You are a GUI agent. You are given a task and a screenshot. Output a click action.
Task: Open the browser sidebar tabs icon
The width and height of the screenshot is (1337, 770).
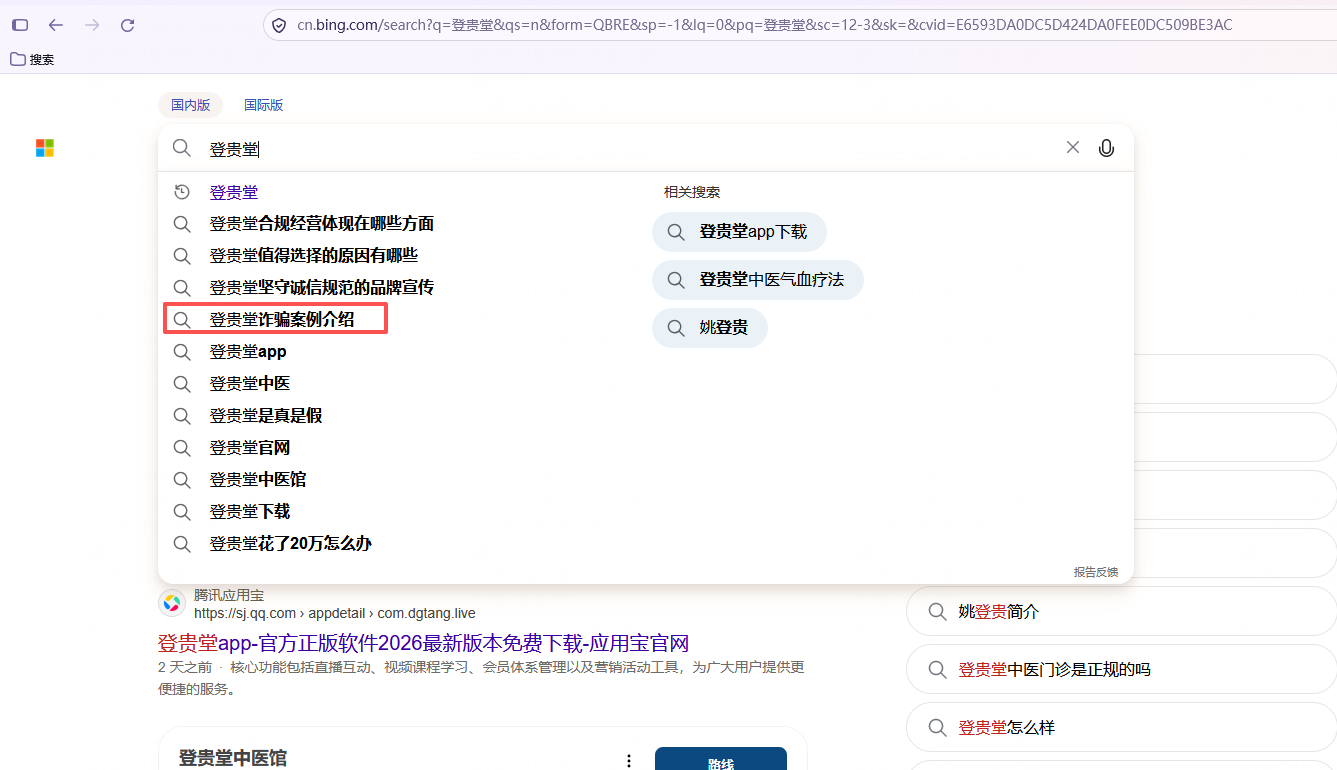[x=20, y=25]
